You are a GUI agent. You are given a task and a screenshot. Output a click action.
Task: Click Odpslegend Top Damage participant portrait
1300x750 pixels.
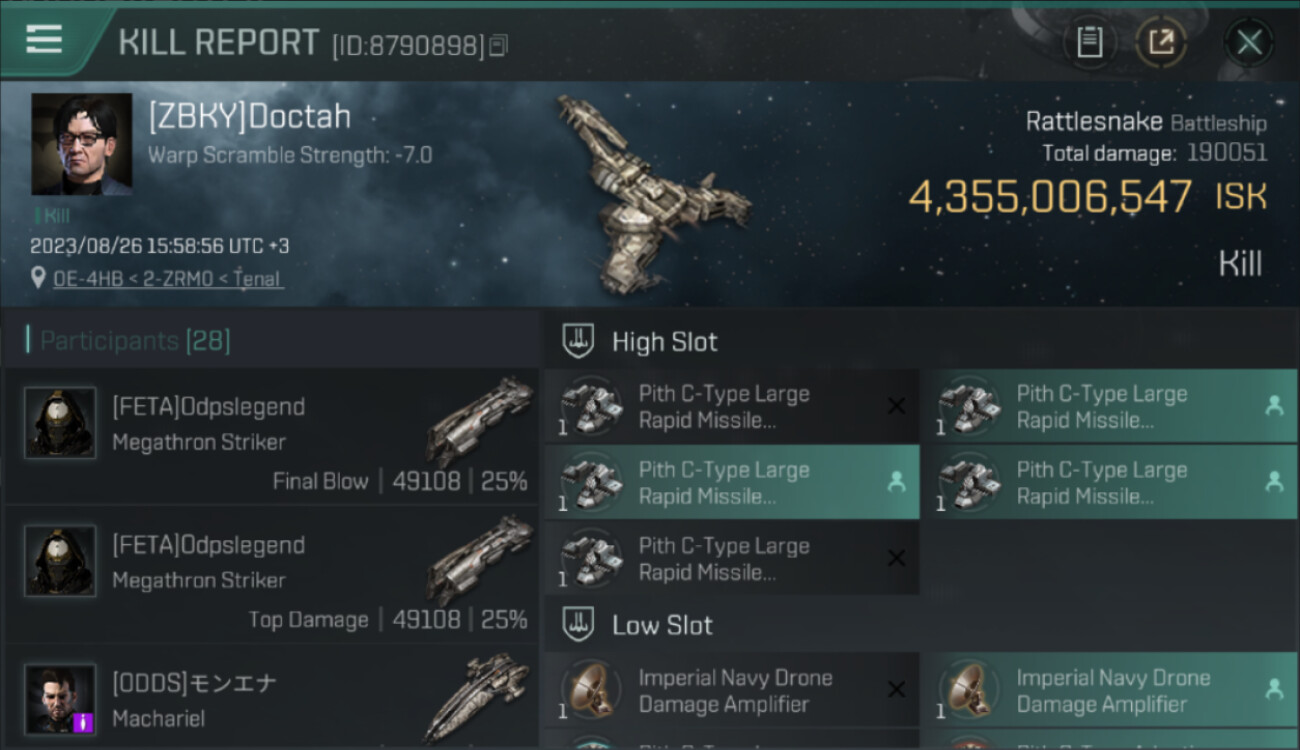point(60,561)
